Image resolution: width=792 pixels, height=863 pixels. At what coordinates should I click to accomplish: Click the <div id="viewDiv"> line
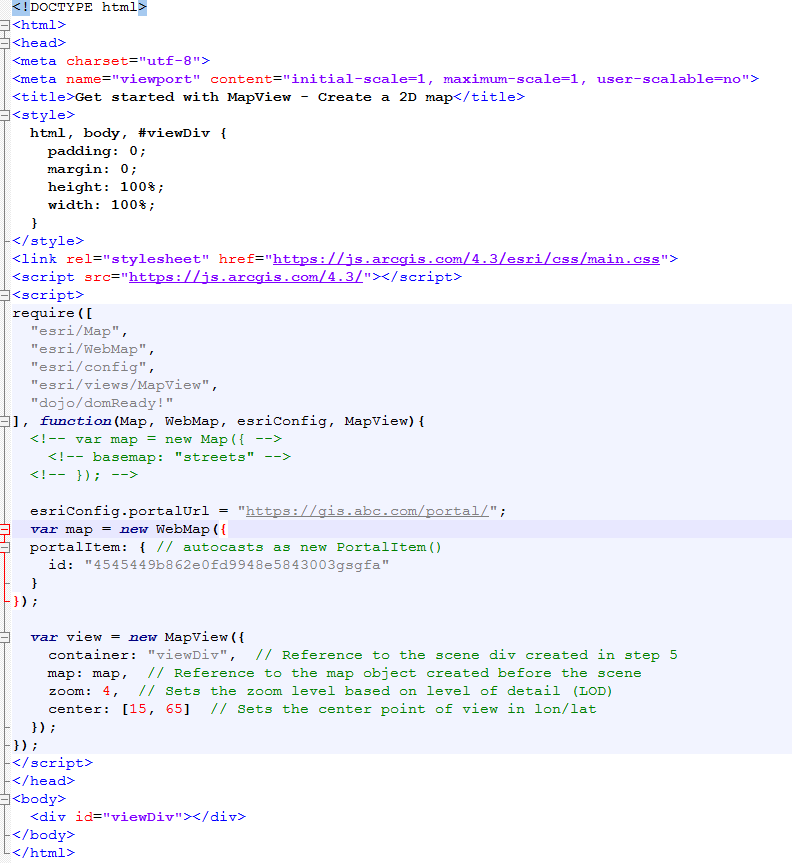[138, 817]
